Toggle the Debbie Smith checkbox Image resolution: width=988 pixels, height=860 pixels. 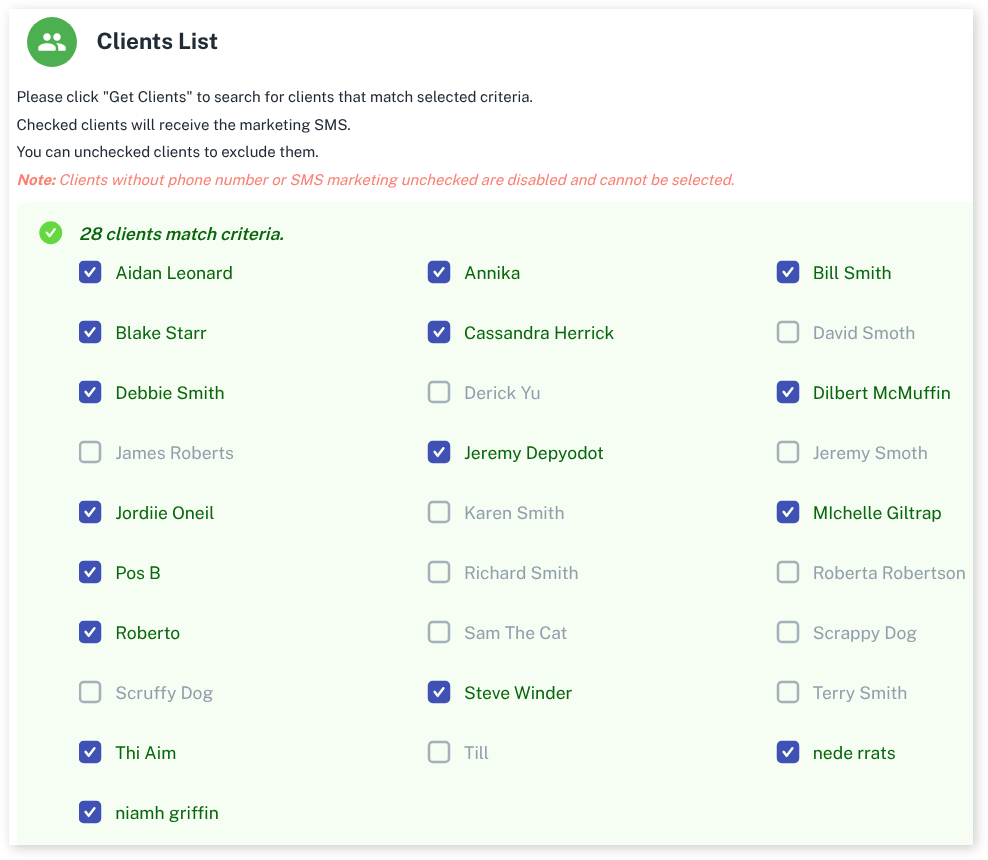tap(90, 393)
